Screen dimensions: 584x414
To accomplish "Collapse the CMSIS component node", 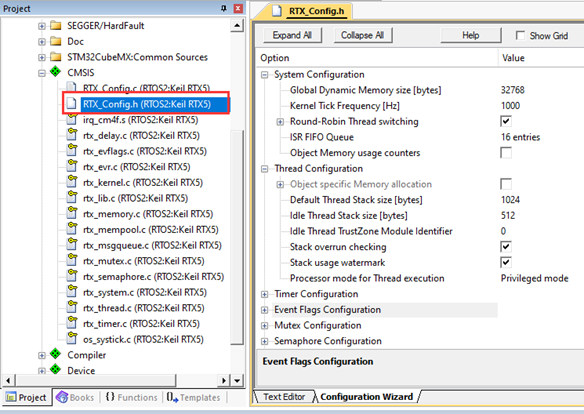I will click(x=42, y=73).
